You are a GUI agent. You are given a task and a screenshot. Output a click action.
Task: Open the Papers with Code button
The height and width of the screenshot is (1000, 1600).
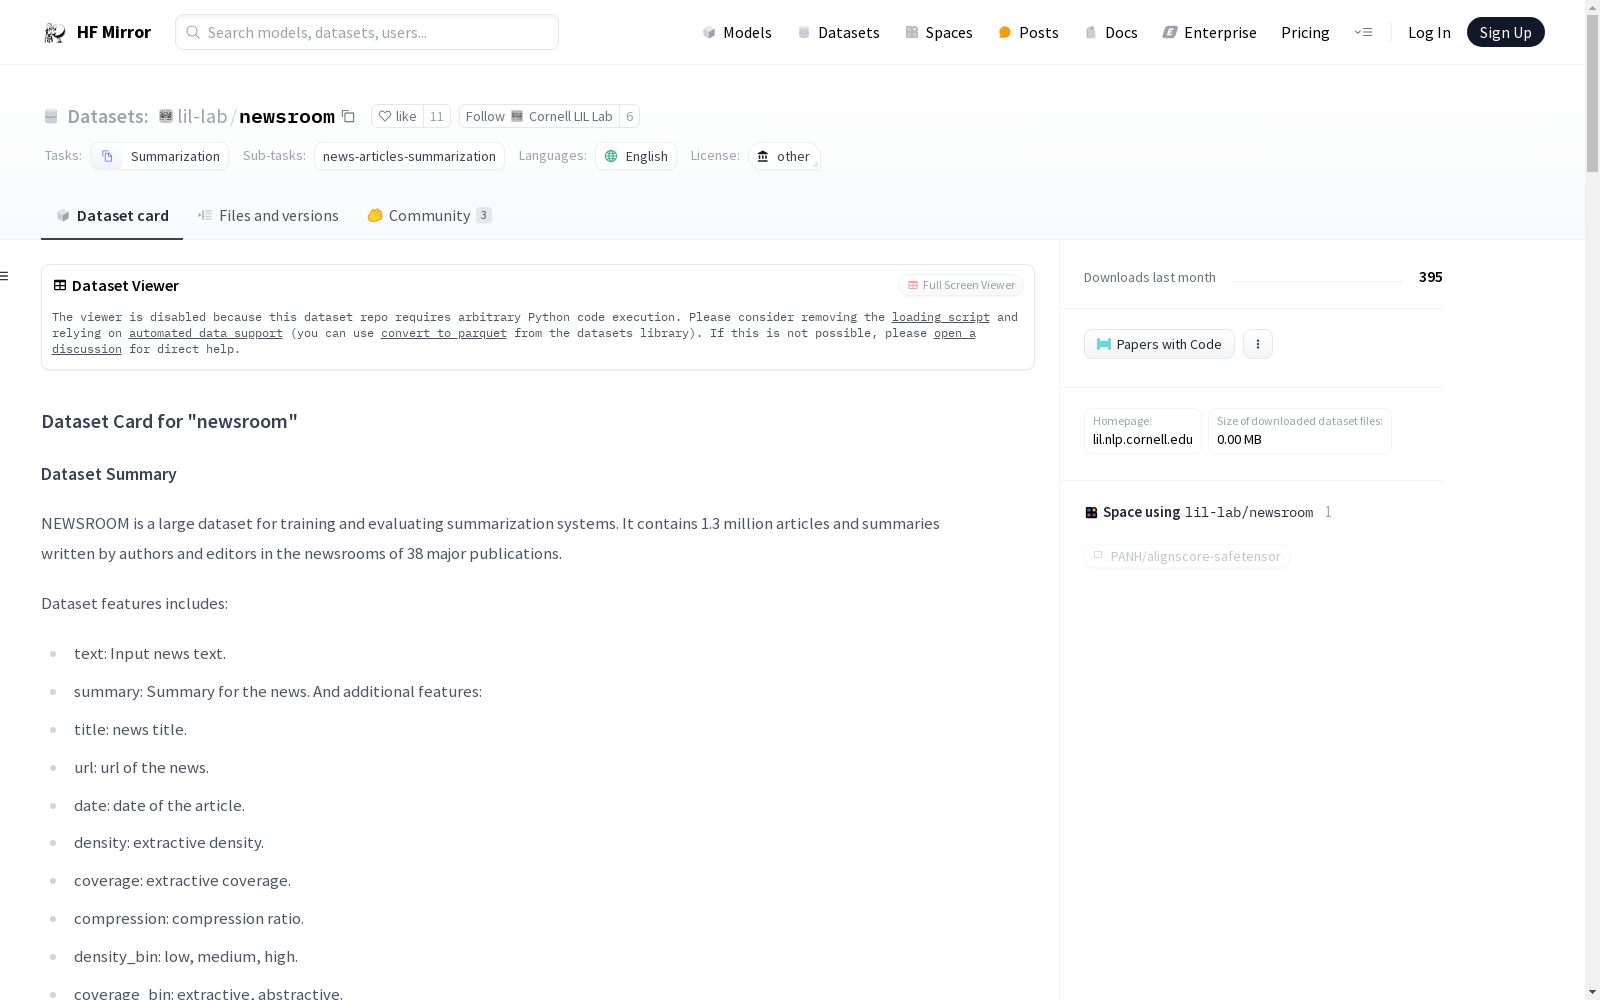[x=1159, y=344]
